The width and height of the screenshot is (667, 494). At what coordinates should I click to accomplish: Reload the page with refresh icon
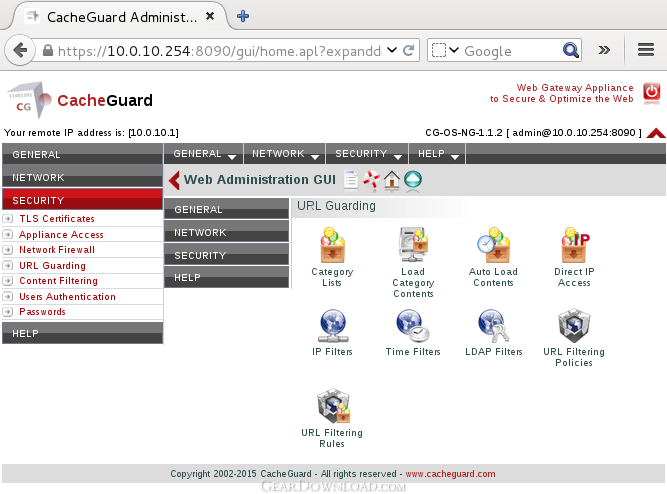(408, 51)
